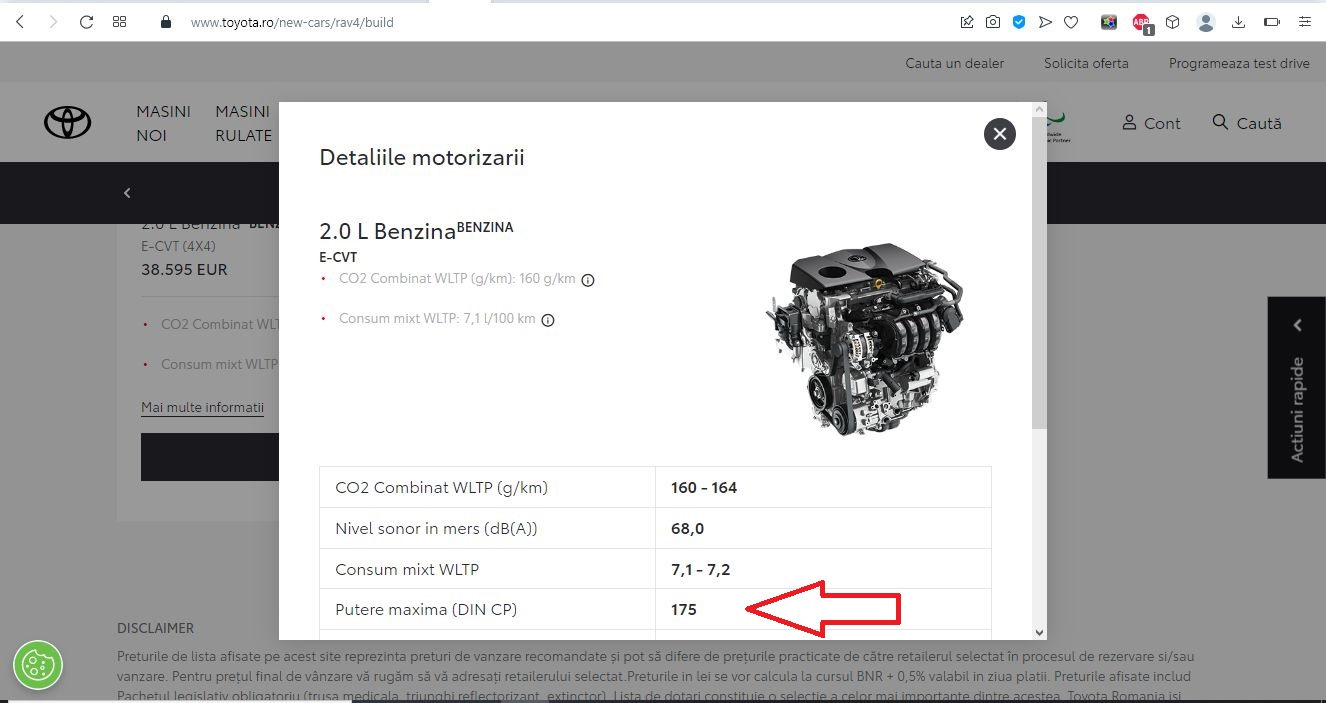
Task: Click the 7,1 - 7,2 value
Action: (701, 570)
